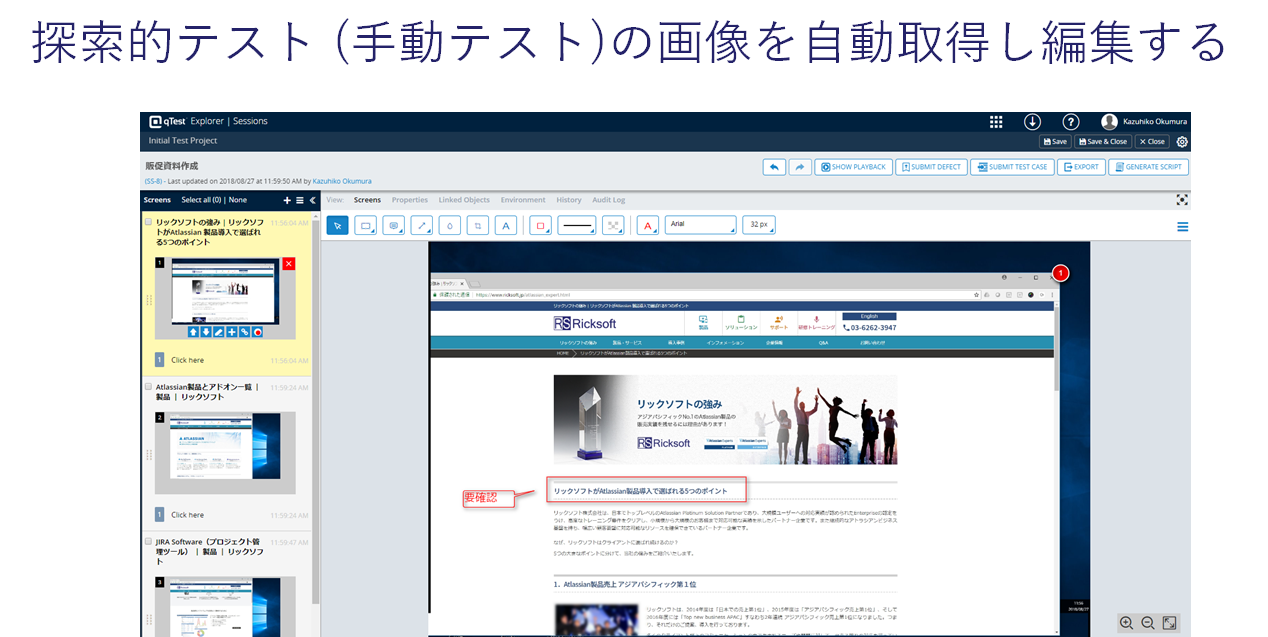
Task: Open the Environment tab
Action: pos(523,200)
